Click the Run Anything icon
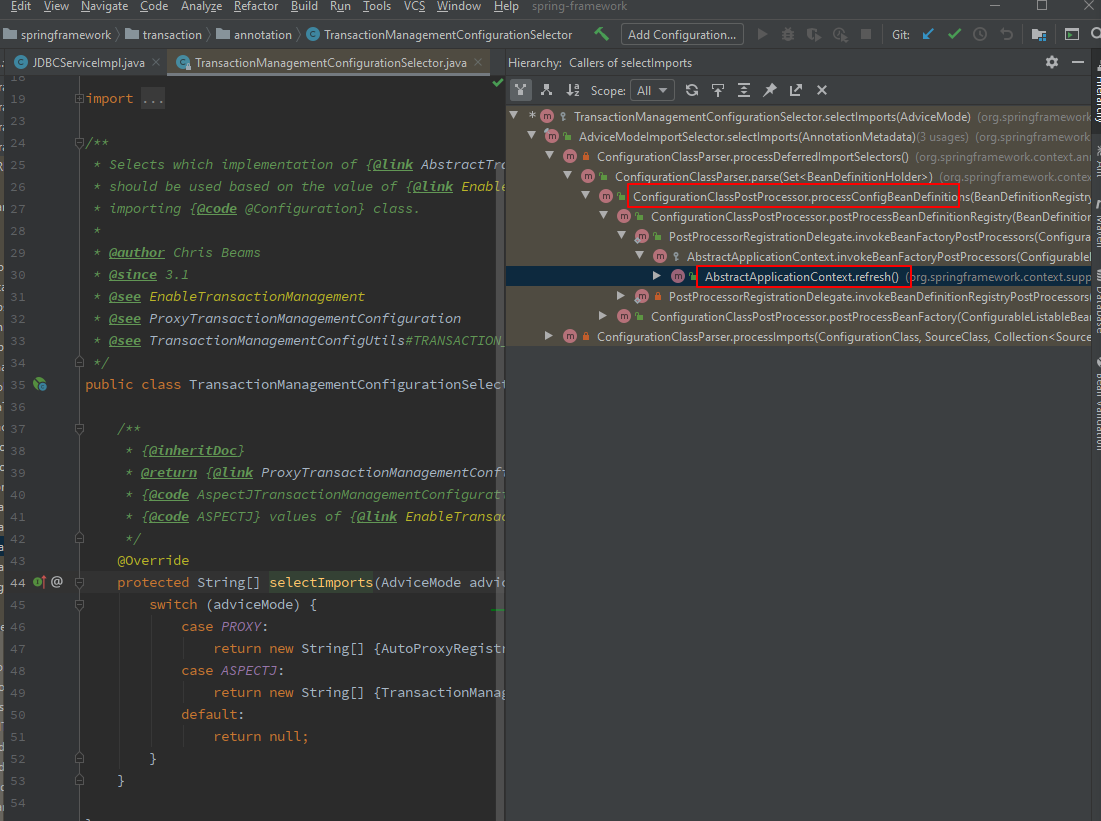 pos(1072,34)
